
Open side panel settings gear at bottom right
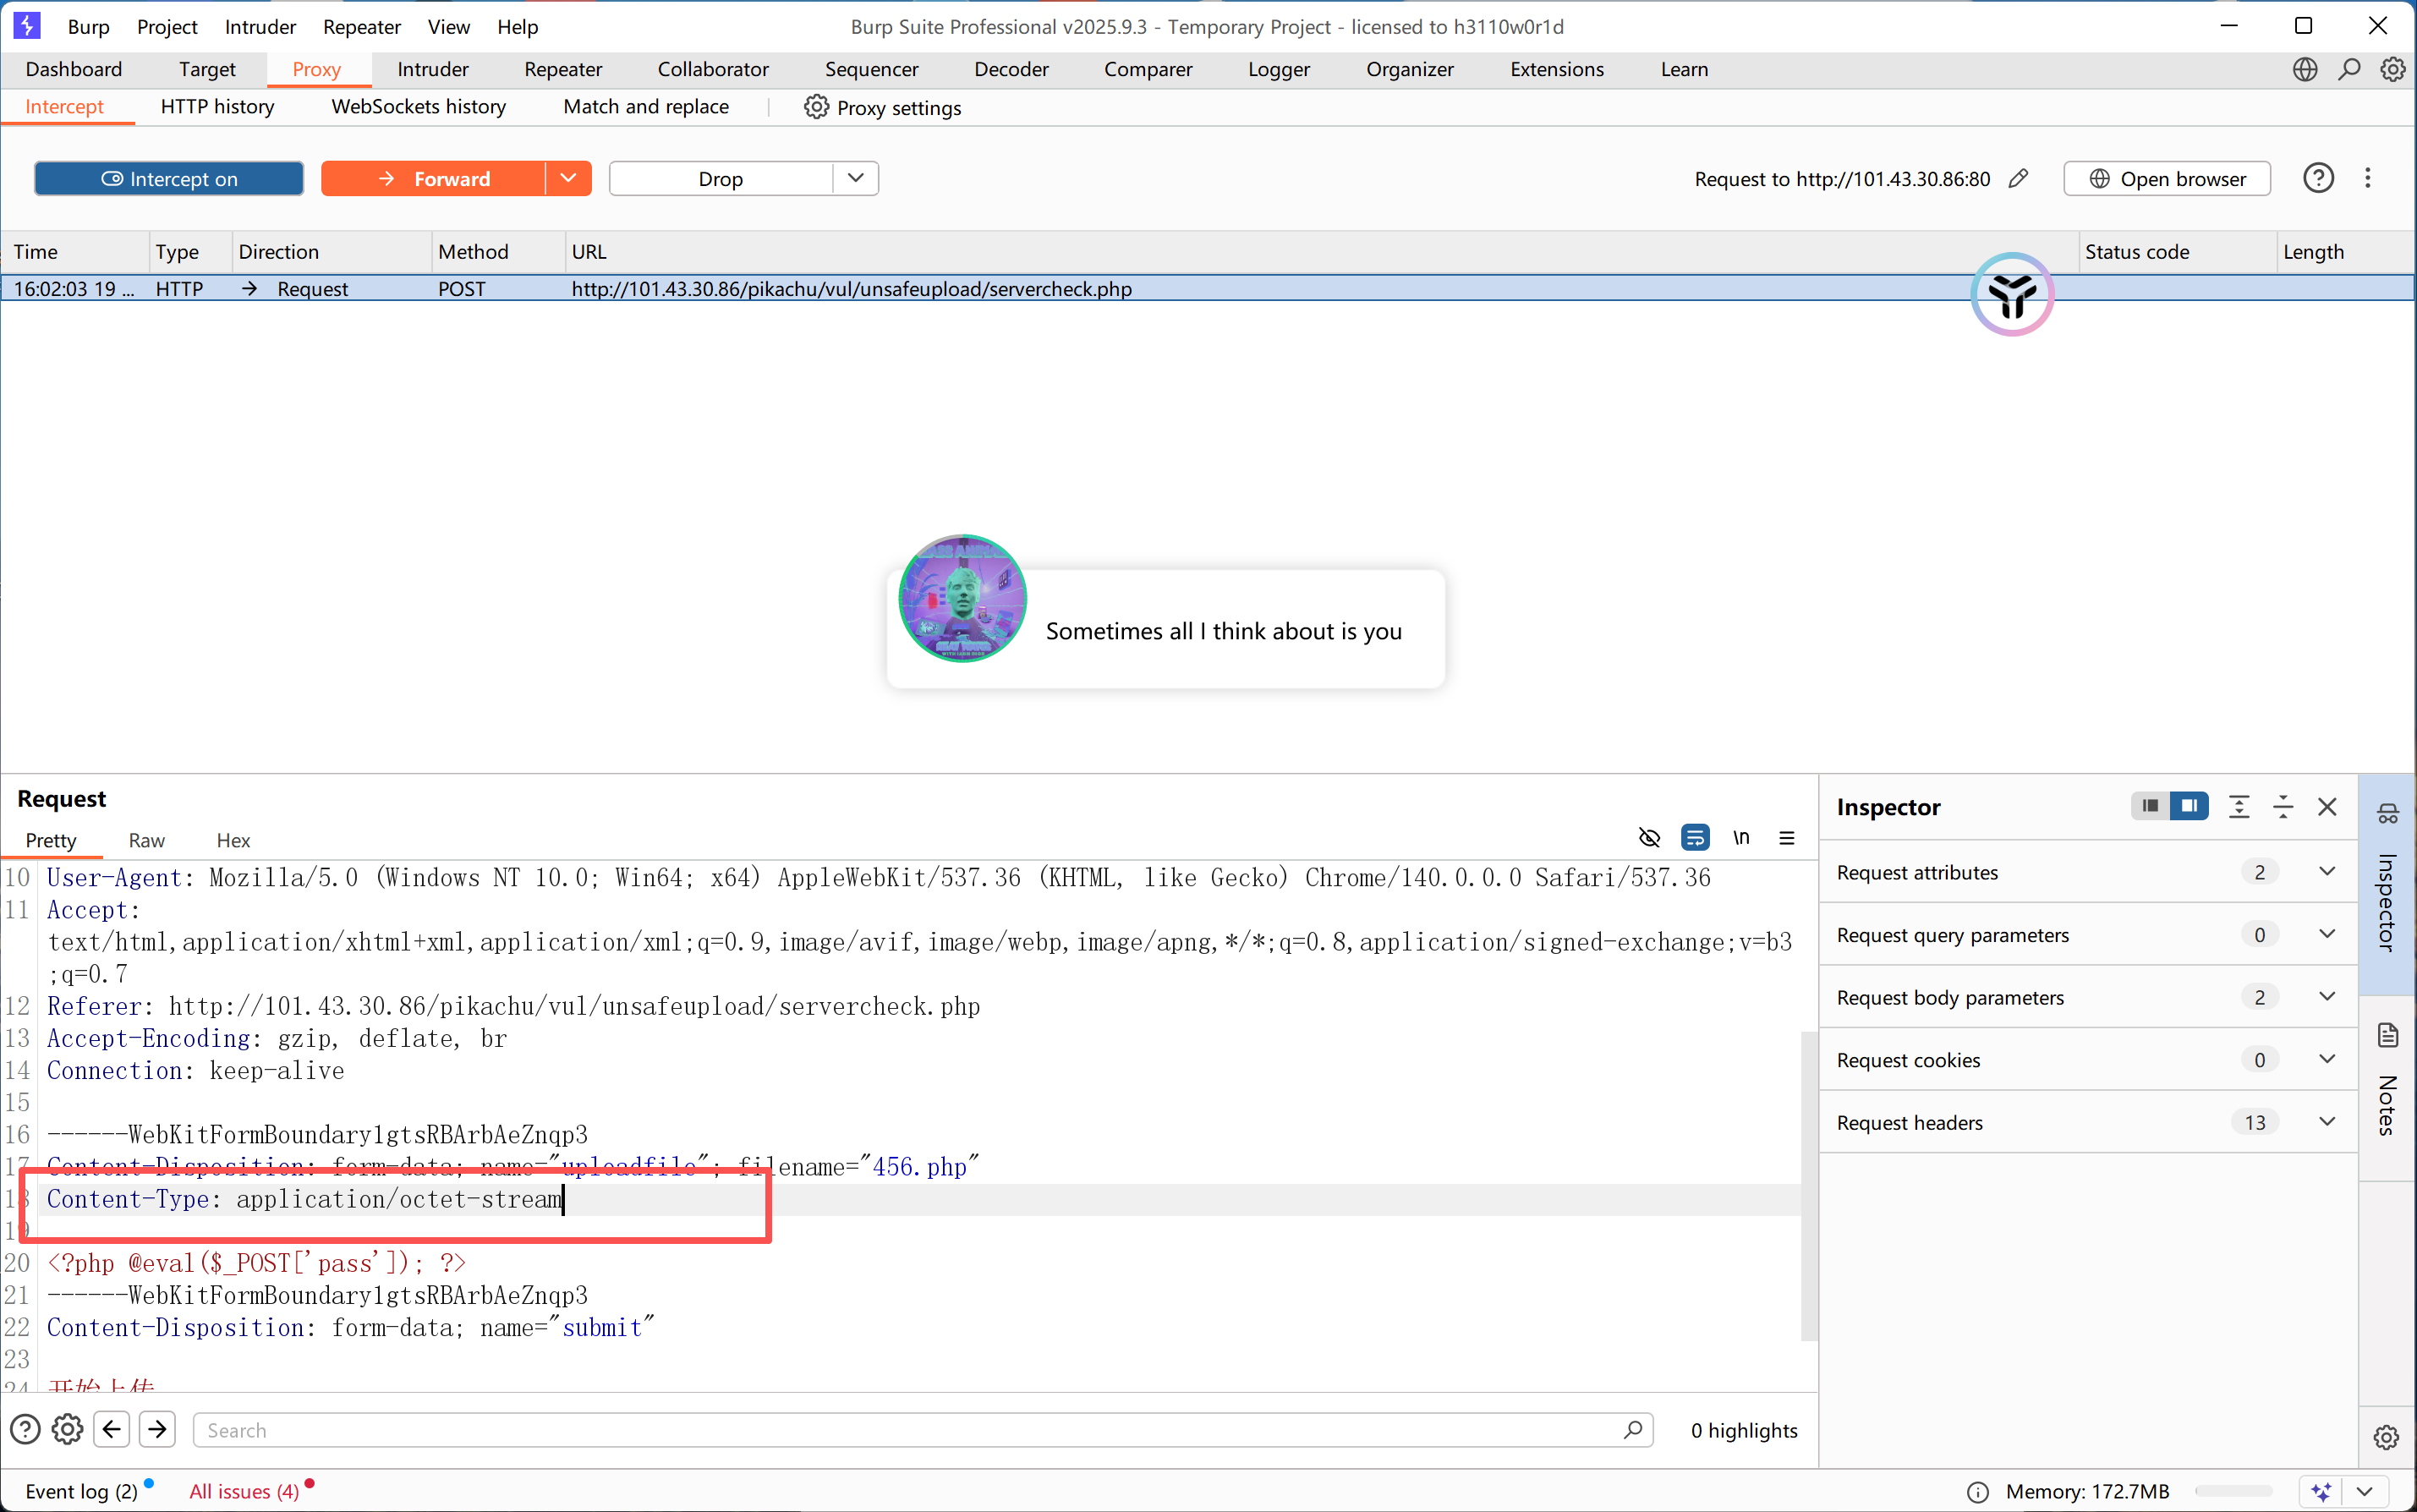(2386, 1437)
